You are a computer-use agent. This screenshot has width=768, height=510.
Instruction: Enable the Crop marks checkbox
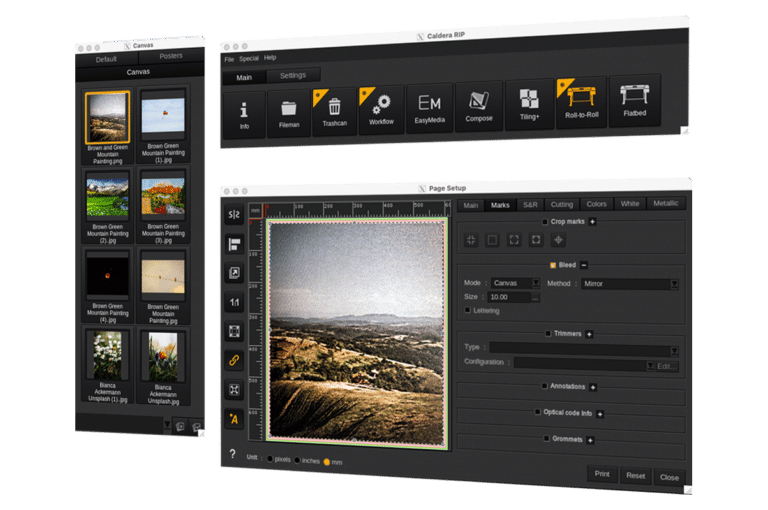click(545, 221)
